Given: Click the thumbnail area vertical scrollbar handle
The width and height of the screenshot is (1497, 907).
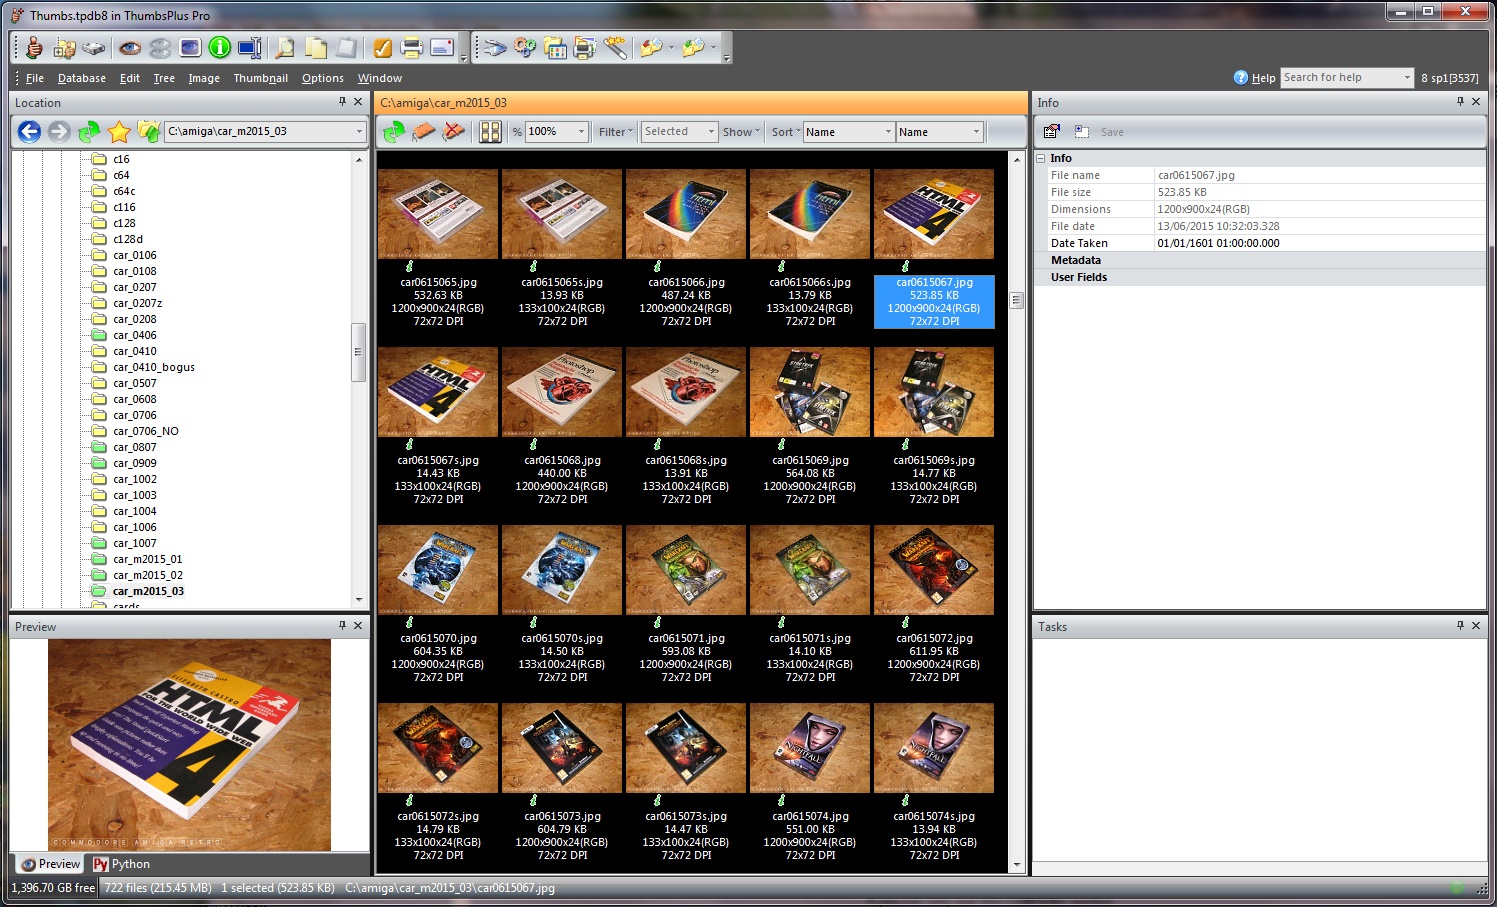Looking at the screenshot, I should click(x=1017, y=300).
